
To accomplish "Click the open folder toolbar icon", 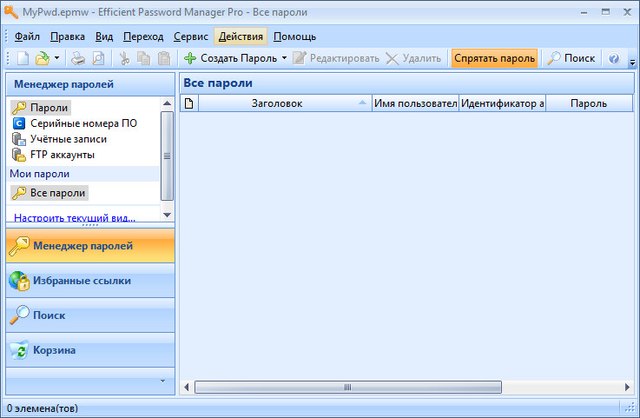I will click(42, 58).
